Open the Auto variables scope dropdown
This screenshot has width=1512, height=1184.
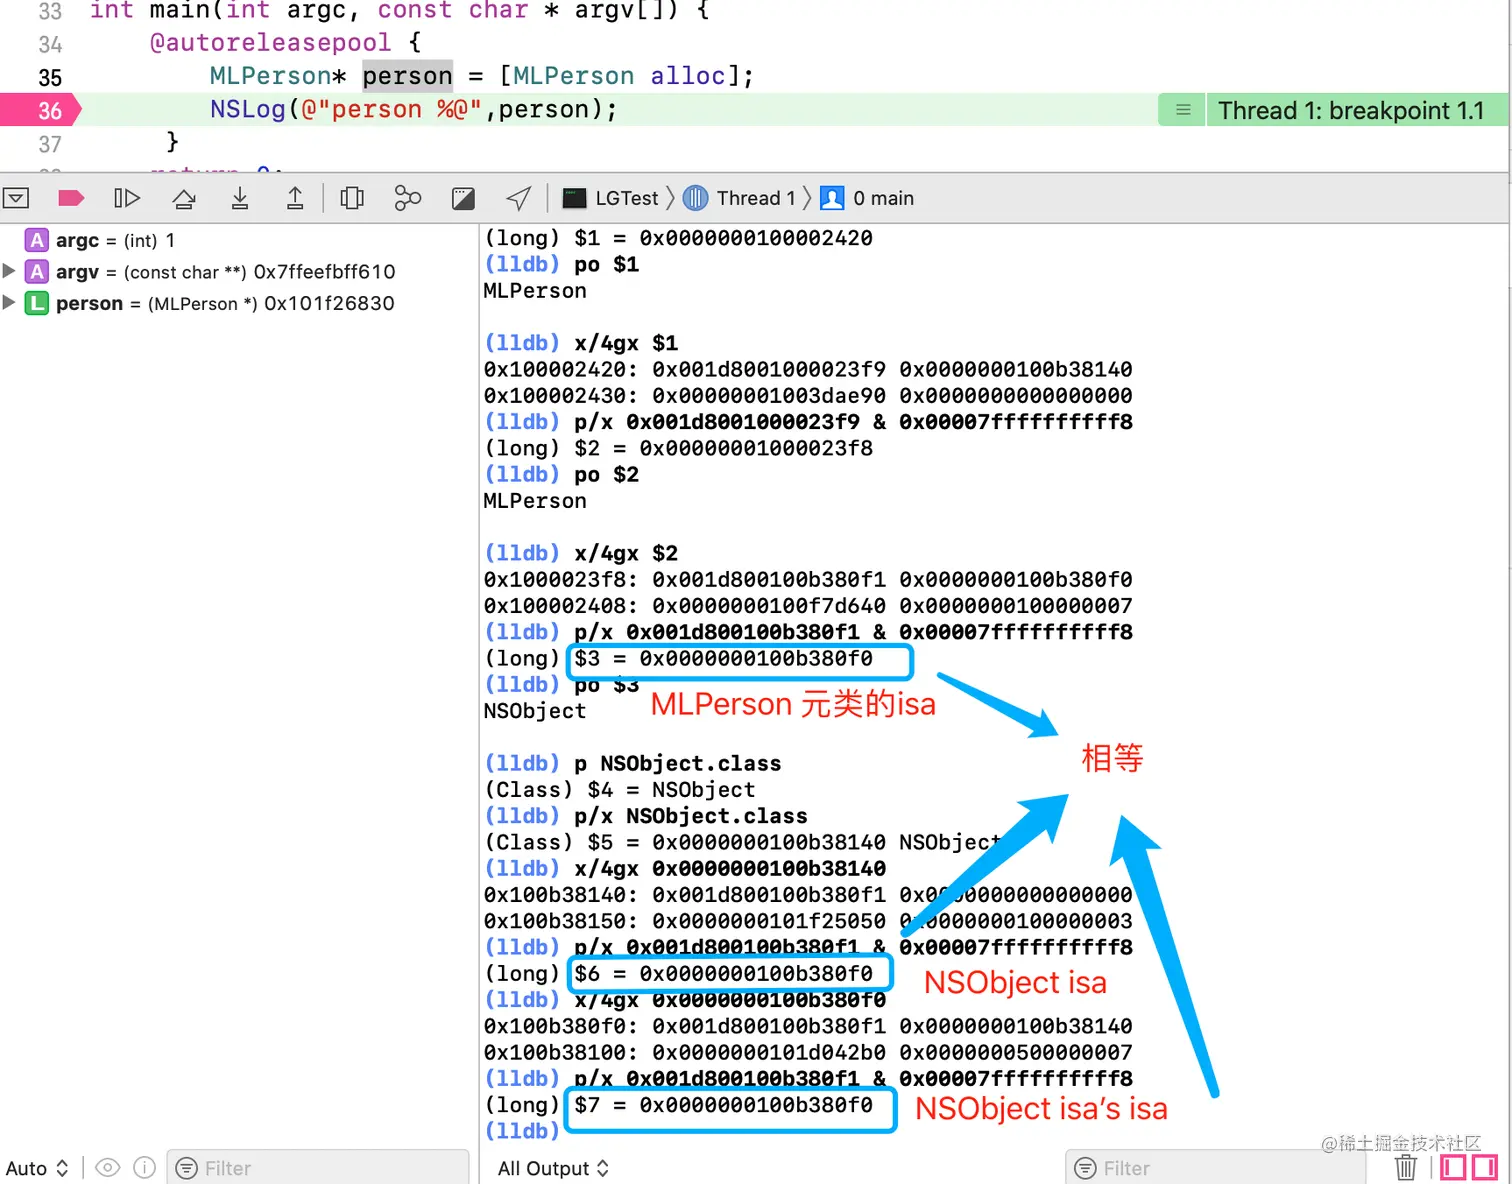point(37,1168)
